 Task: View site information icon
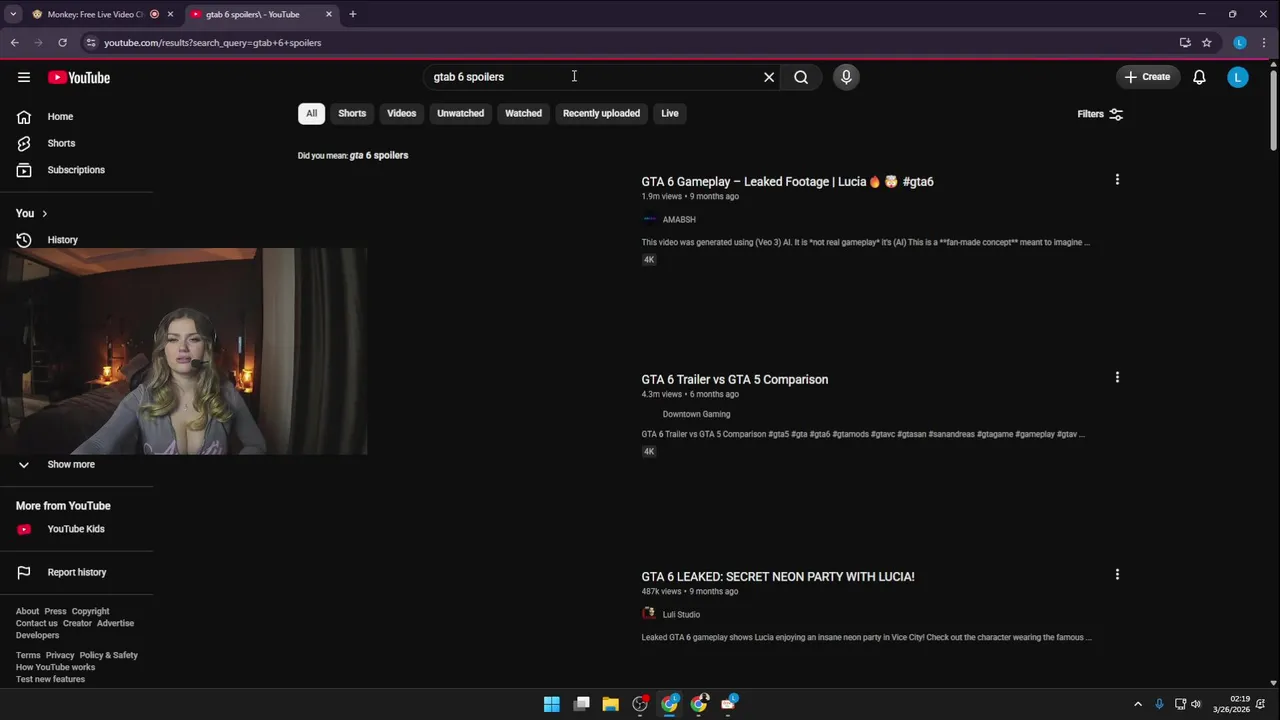click(x=90, y=43)
